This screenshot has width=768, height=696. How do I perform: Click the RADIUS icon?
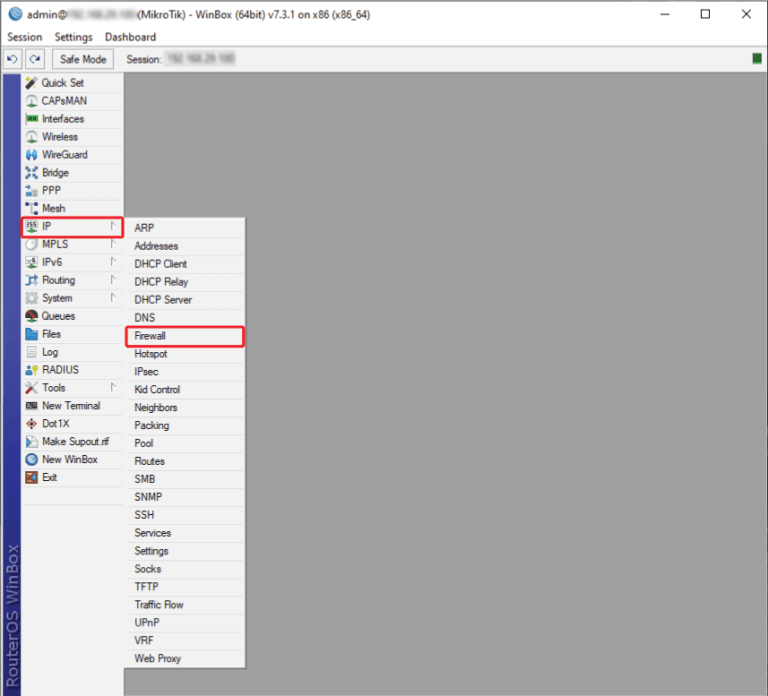click(x=31, y=370)
